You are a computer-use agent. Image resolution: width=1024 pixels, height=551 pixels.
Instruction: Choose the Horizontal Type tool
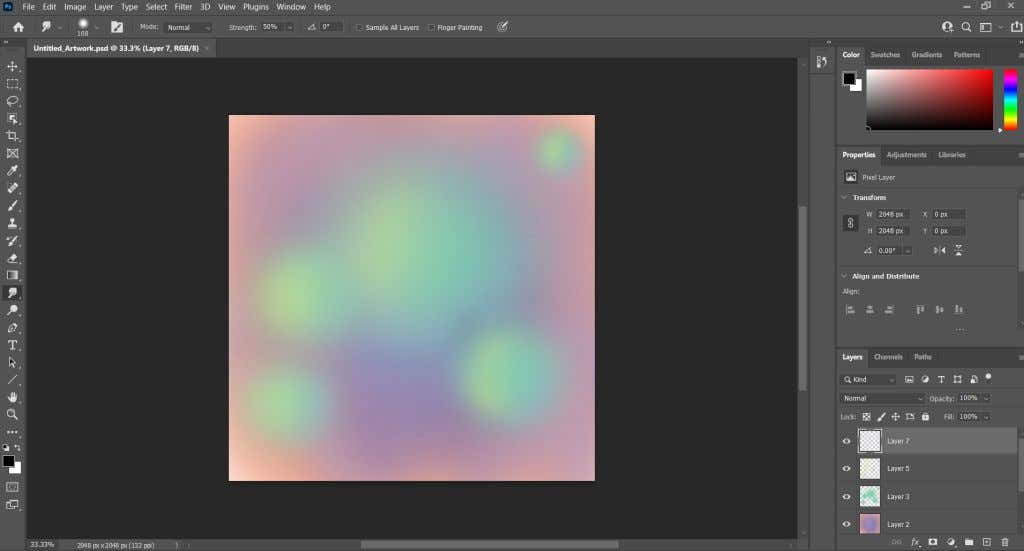13,345
